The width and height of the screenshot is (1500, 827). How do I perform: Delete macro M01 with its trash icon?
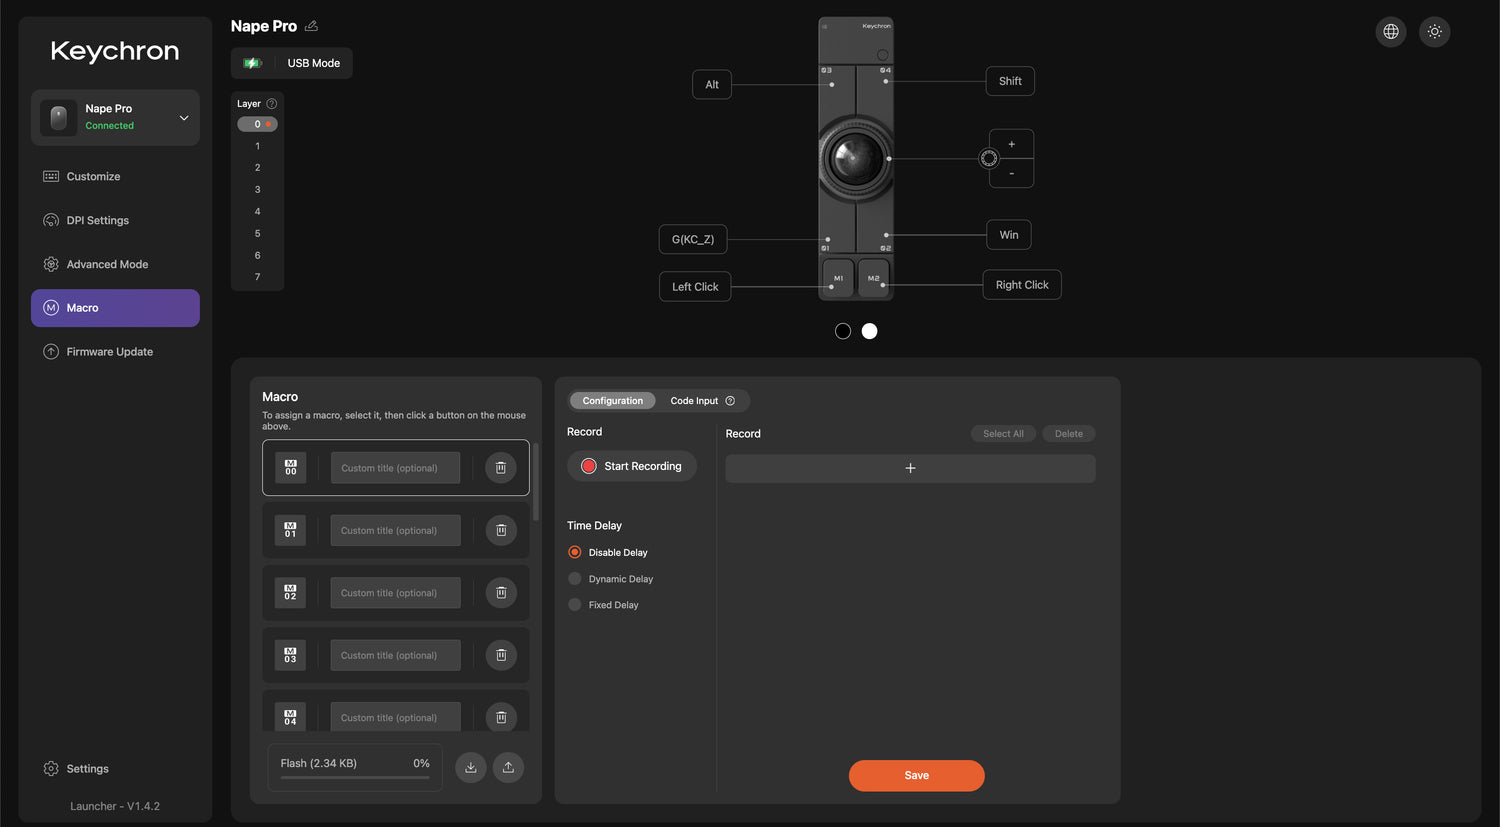(x=501, y=530)
